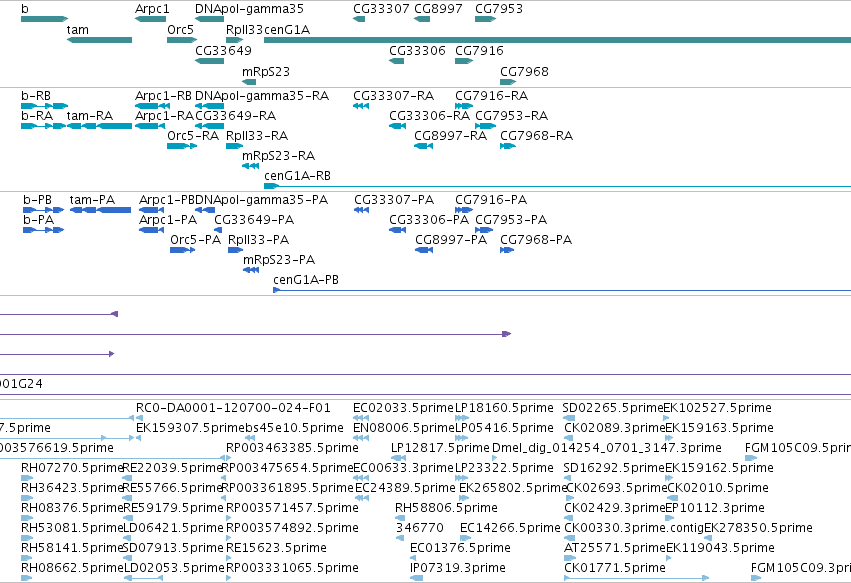Select the CG7968-PA protein feature
851x583 pixels.
[507, 250]
